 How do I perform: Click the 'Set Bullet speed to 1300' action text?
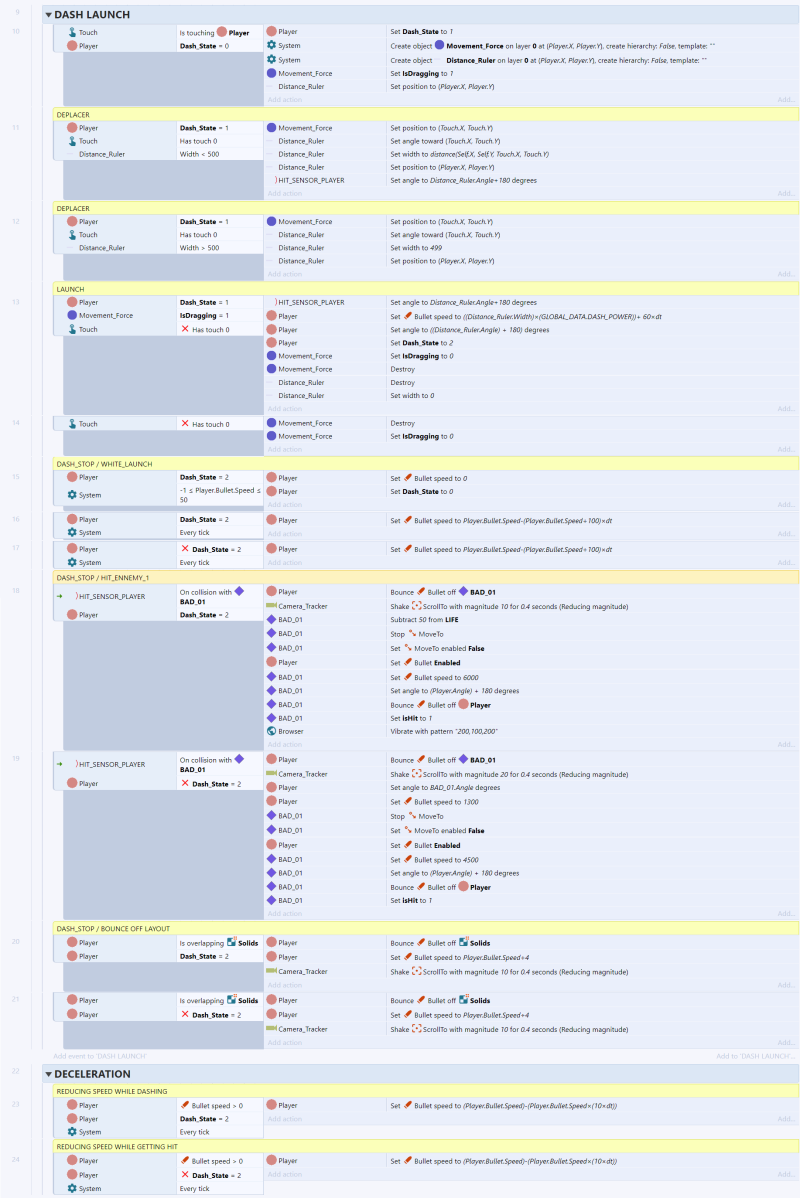coord(436,802)
